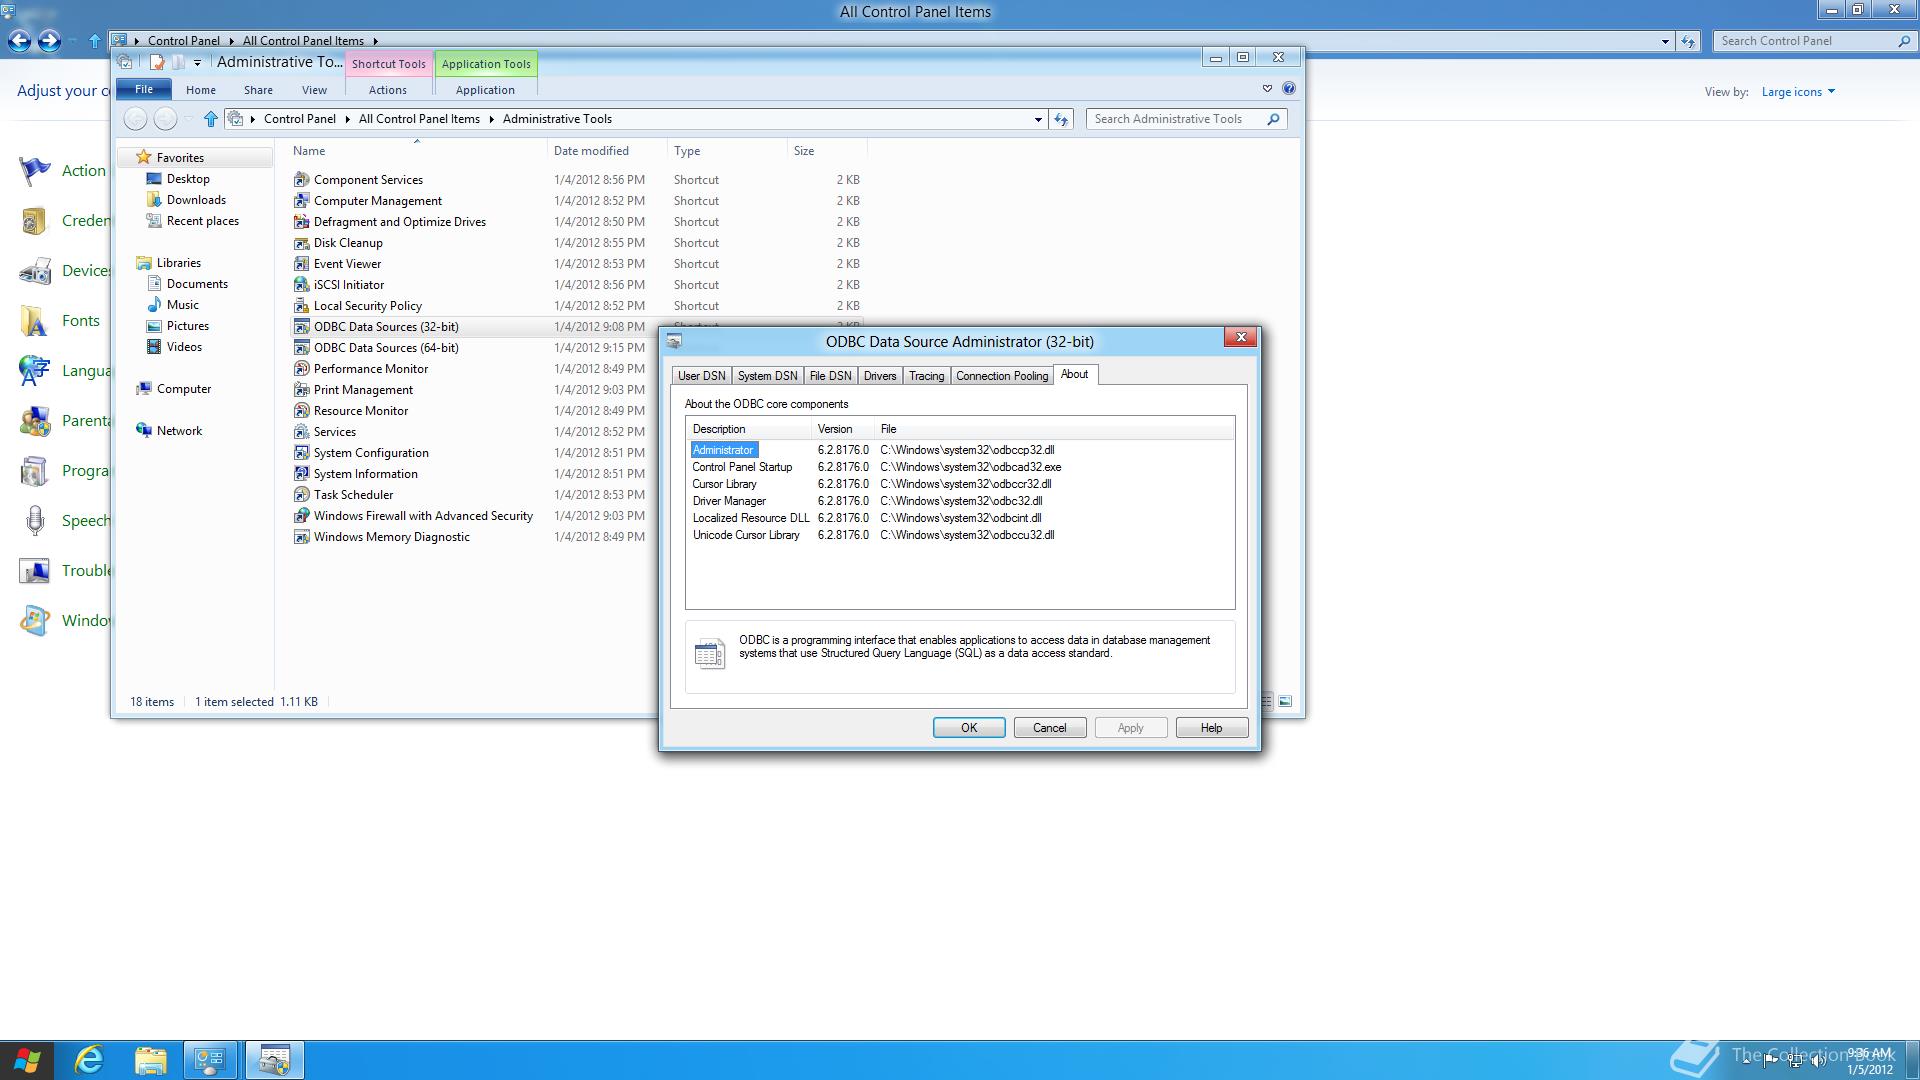Select Documents library

click(197, 284)
